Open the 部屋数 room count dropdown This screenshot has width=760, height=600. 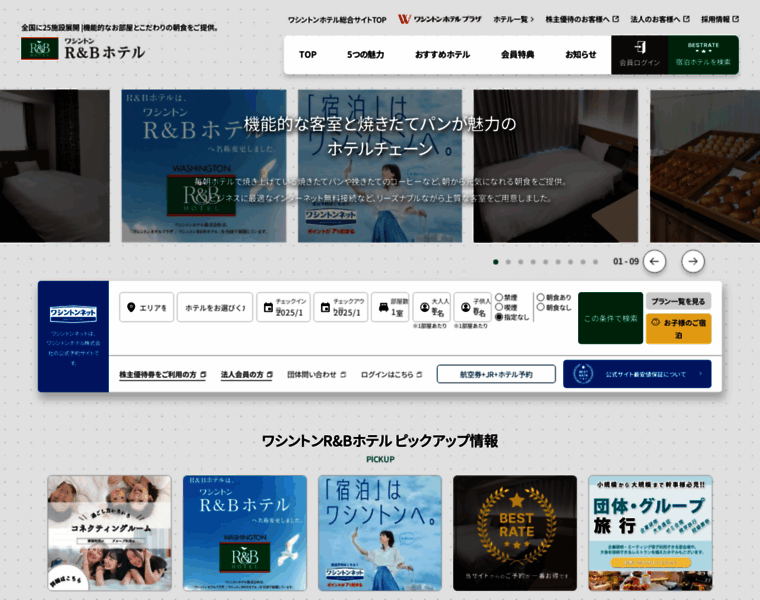point(390,307)
